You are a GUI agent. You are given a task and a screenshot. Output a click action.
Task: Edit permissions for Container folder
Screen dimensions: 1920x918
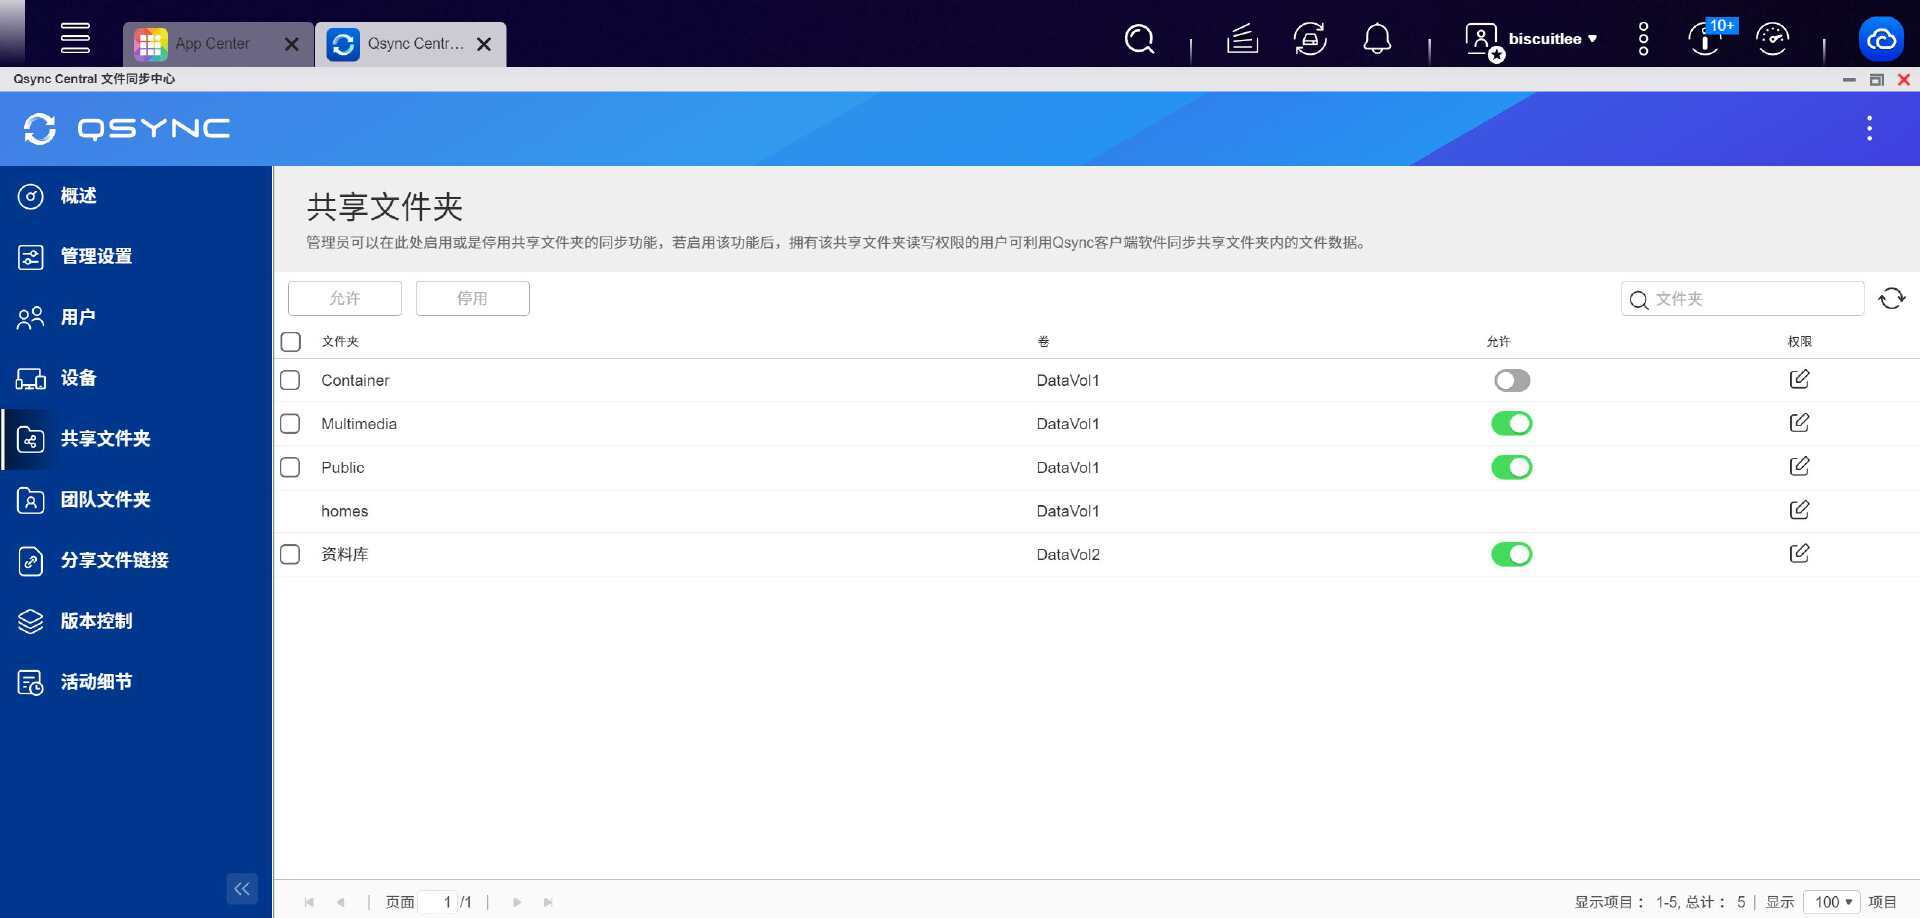pos(1799,379)
